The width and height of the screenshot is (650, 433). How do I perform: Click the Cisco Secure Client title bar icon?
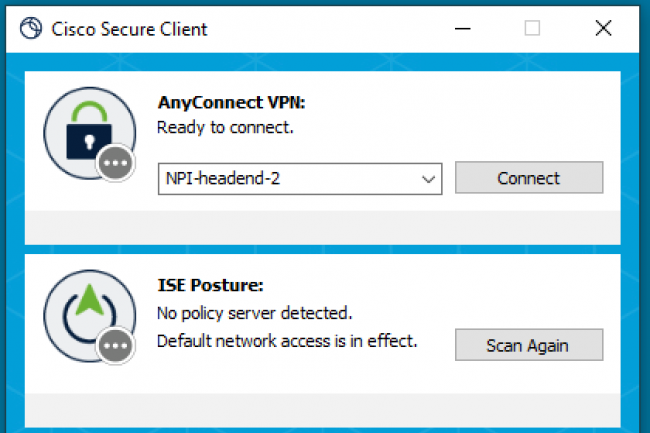[x=31, y=28]
